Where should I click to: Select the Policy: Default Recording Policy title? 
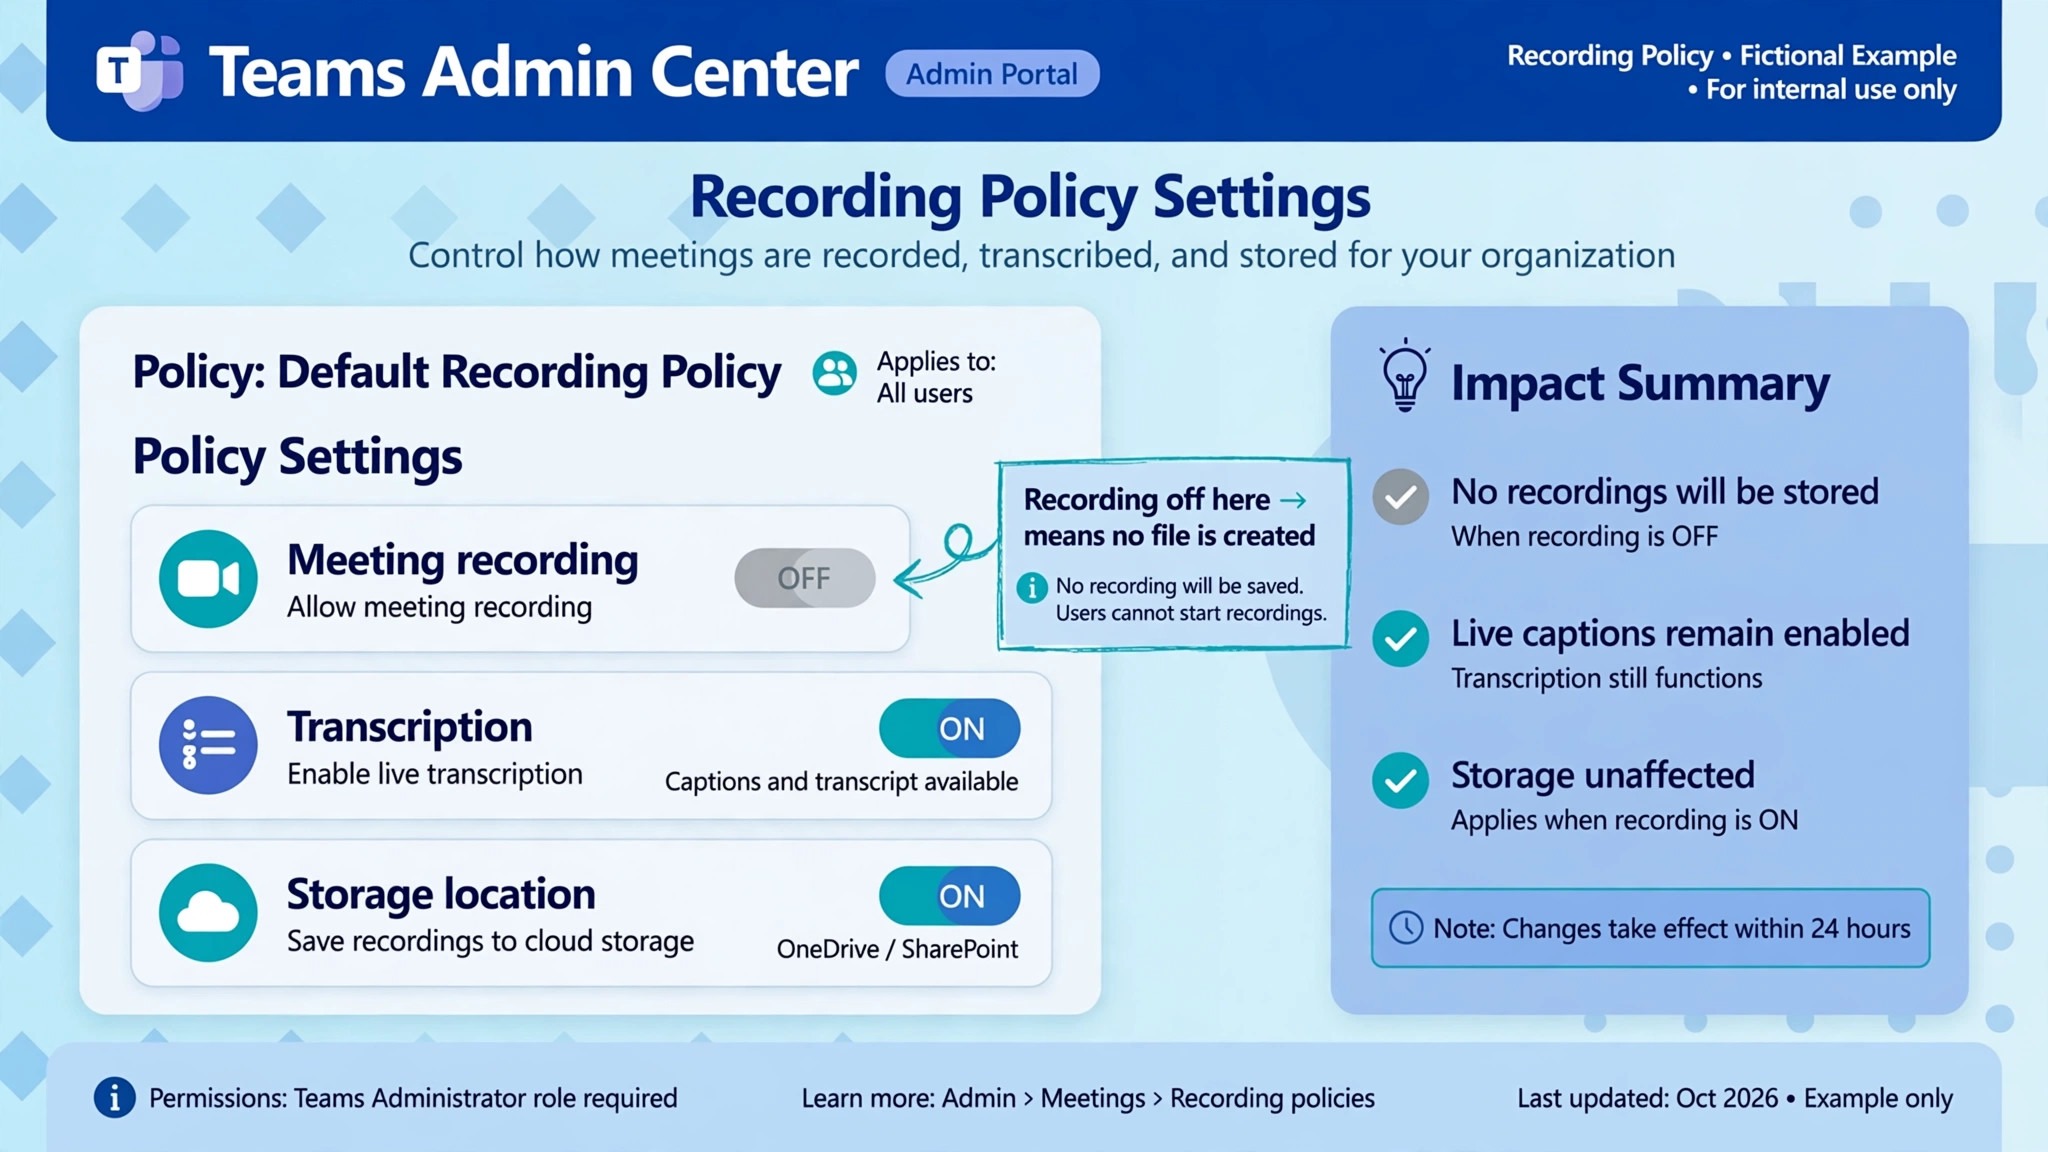coord(456,372)
